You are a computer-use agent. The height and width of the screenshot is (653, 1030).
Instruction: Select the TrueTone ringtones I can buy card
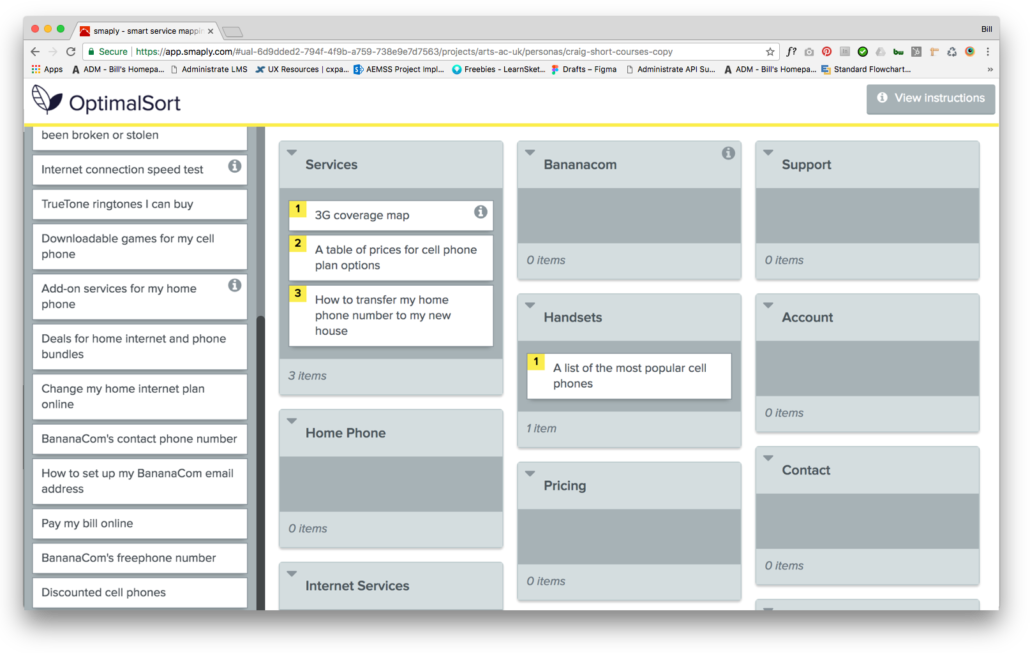[x=140, y=204]
